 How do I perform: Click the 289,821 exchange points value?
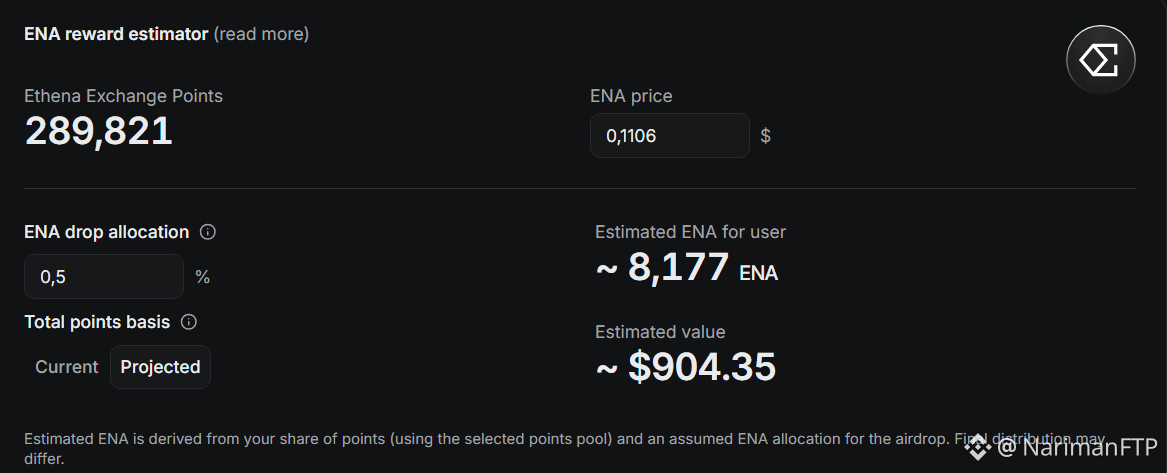click(x=98, y=131)
